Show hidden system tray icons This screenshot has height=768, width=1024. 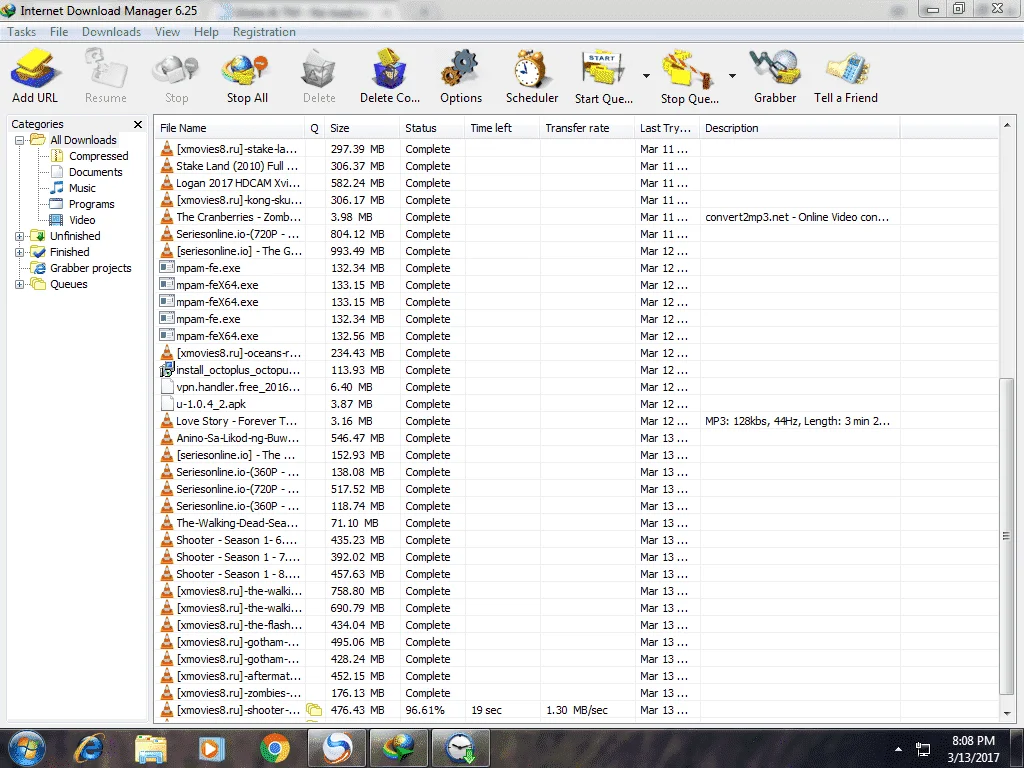click(x=899, y=749)
